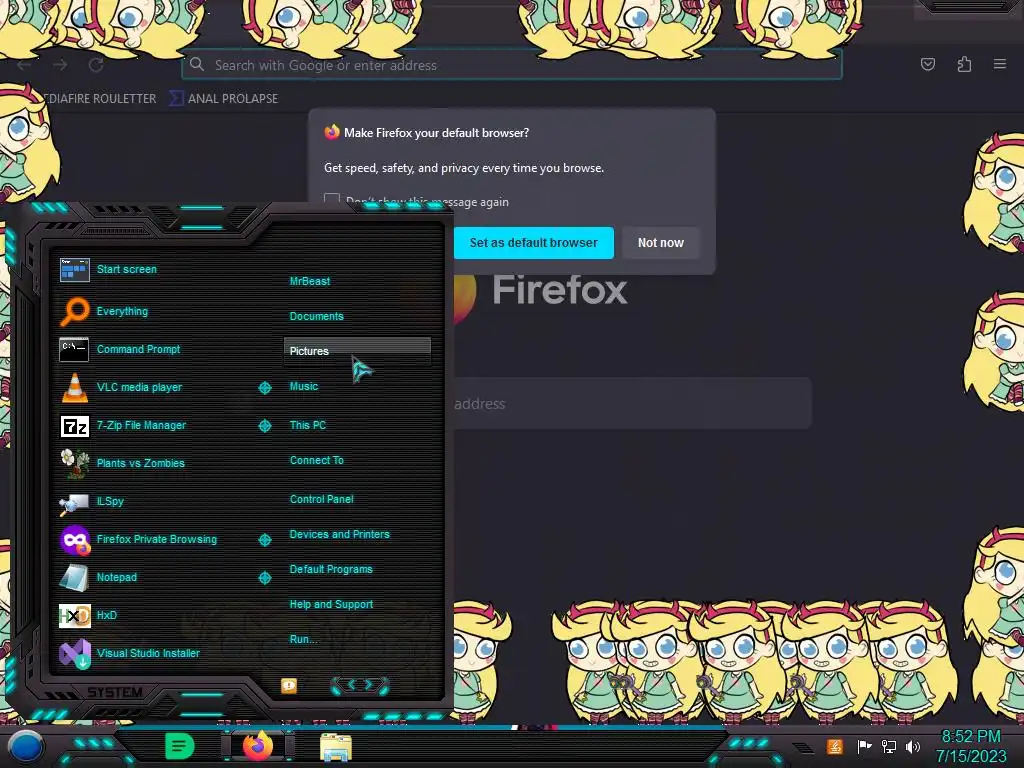
Task: Click Set as default browser button
Action: (534, 243)
